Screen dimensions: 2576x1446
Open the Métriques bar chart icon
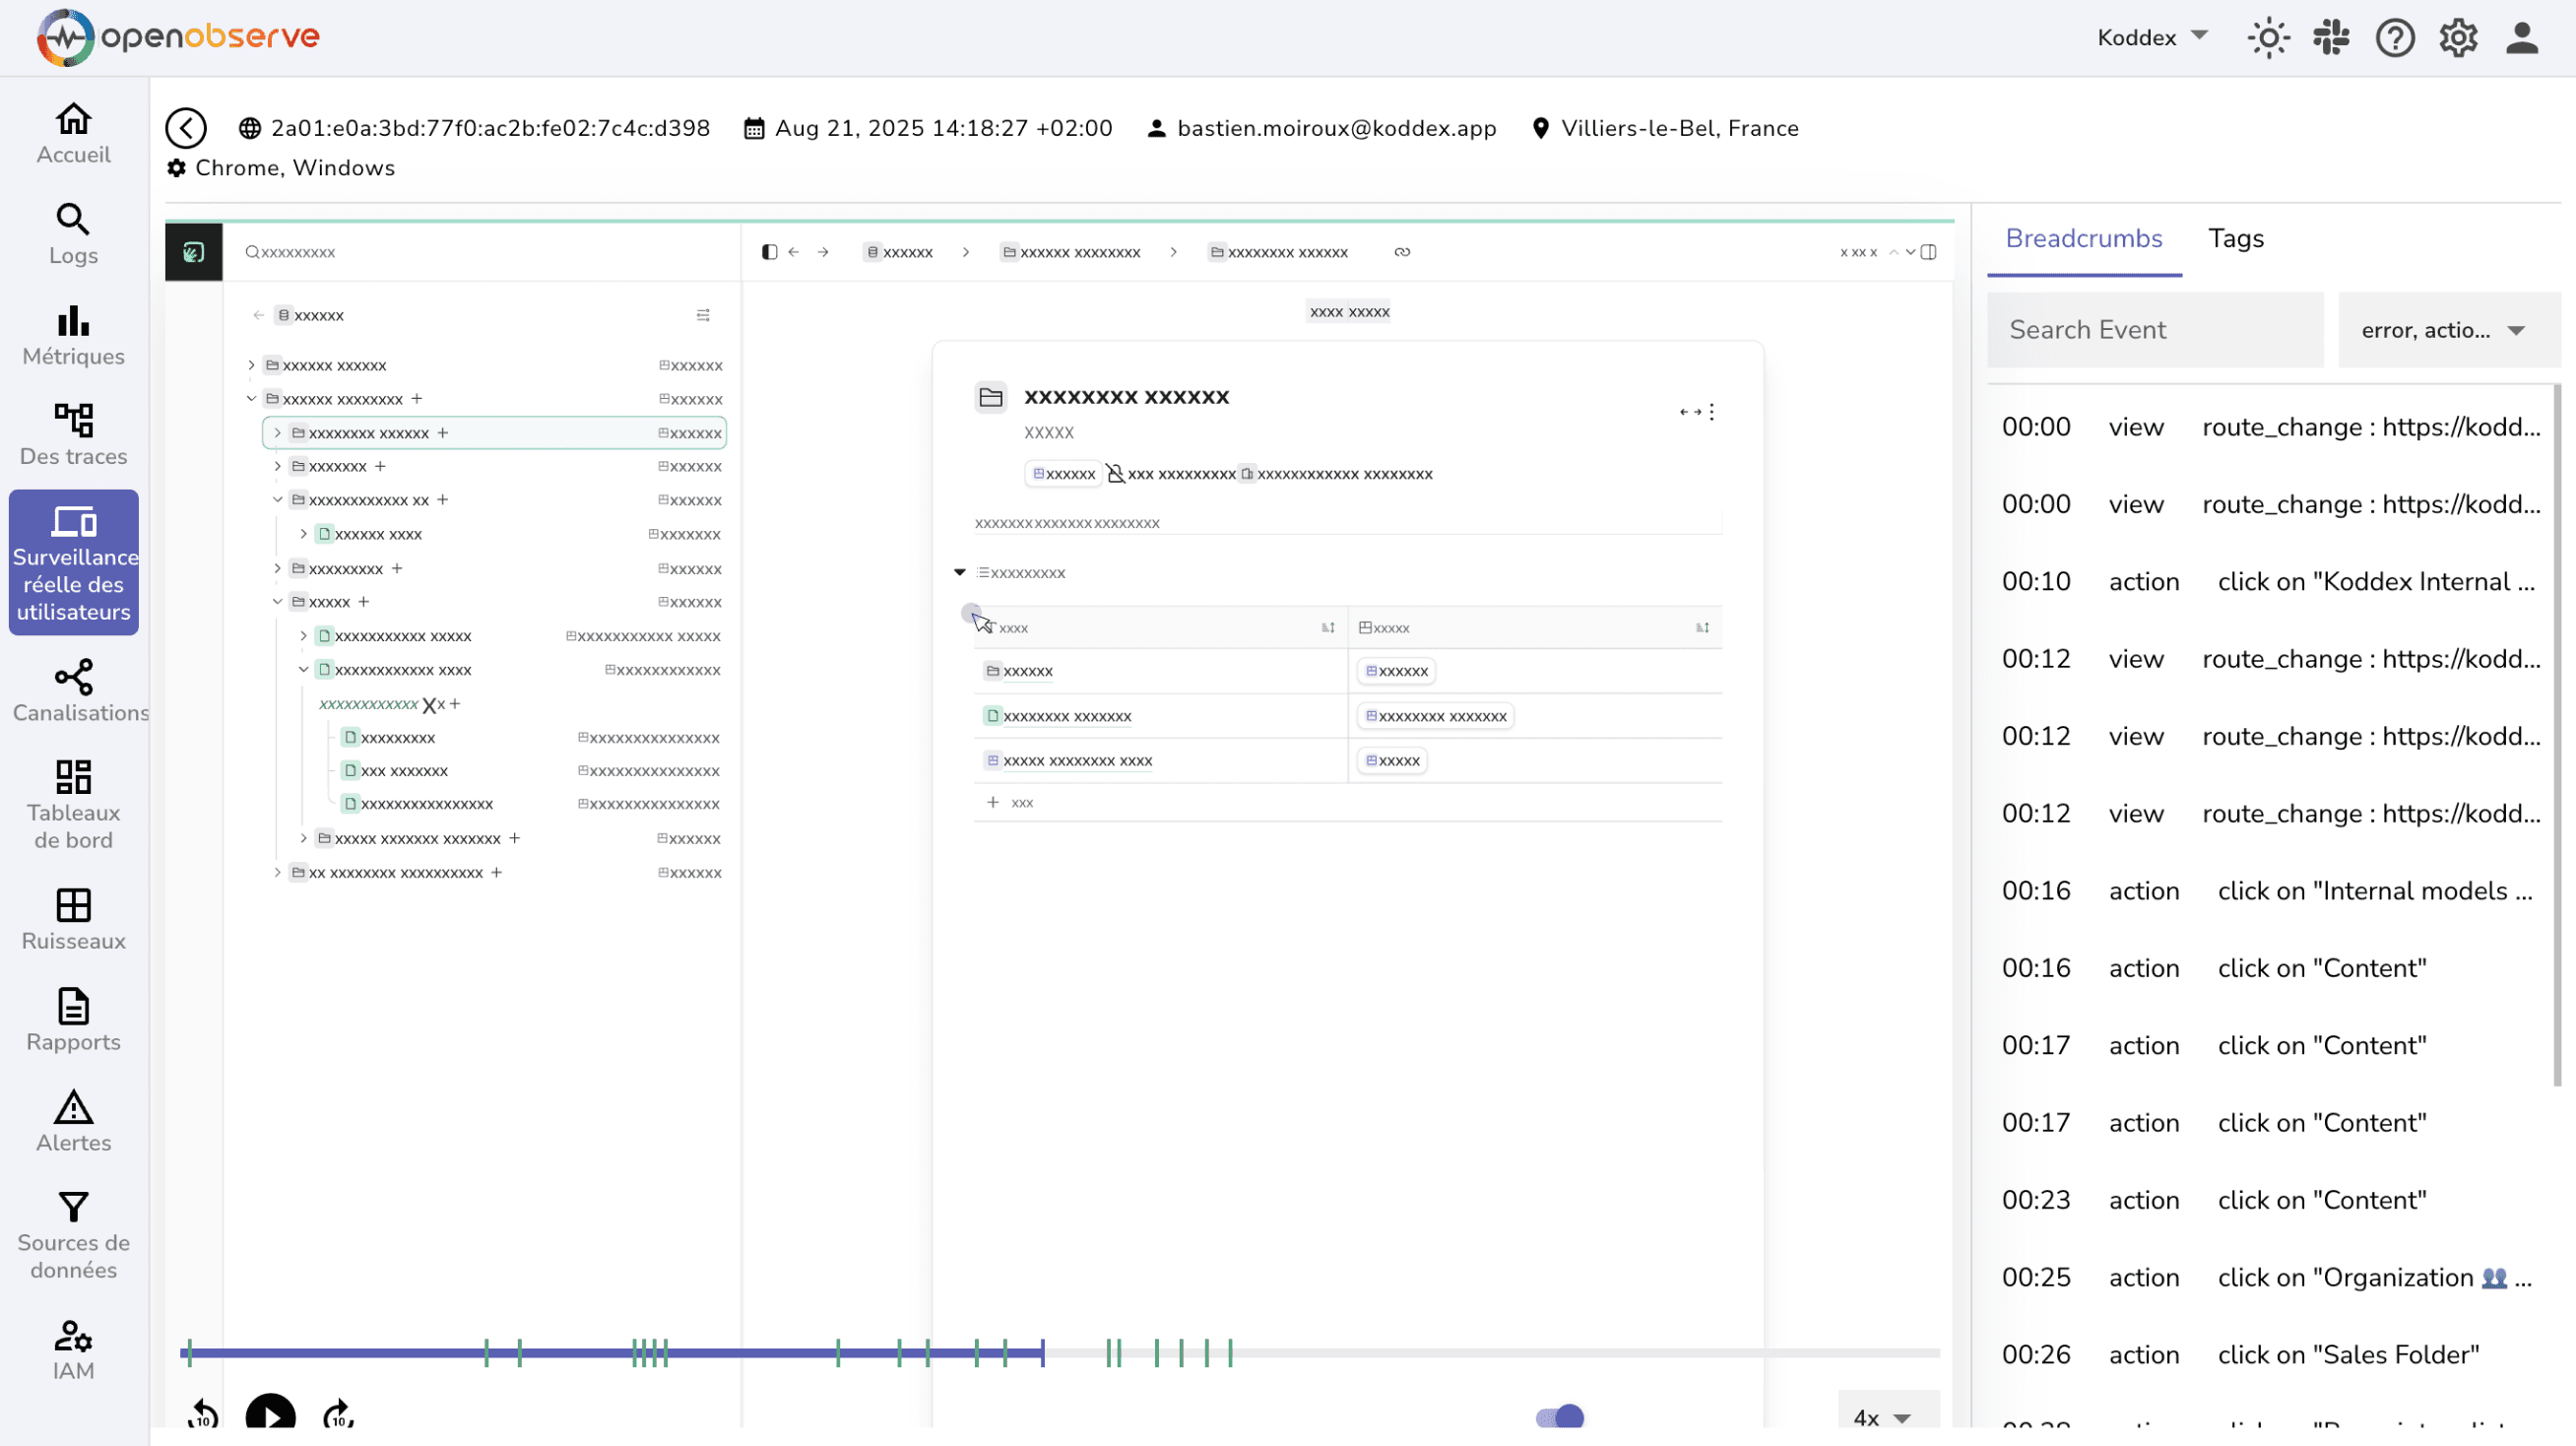(73, 321)
